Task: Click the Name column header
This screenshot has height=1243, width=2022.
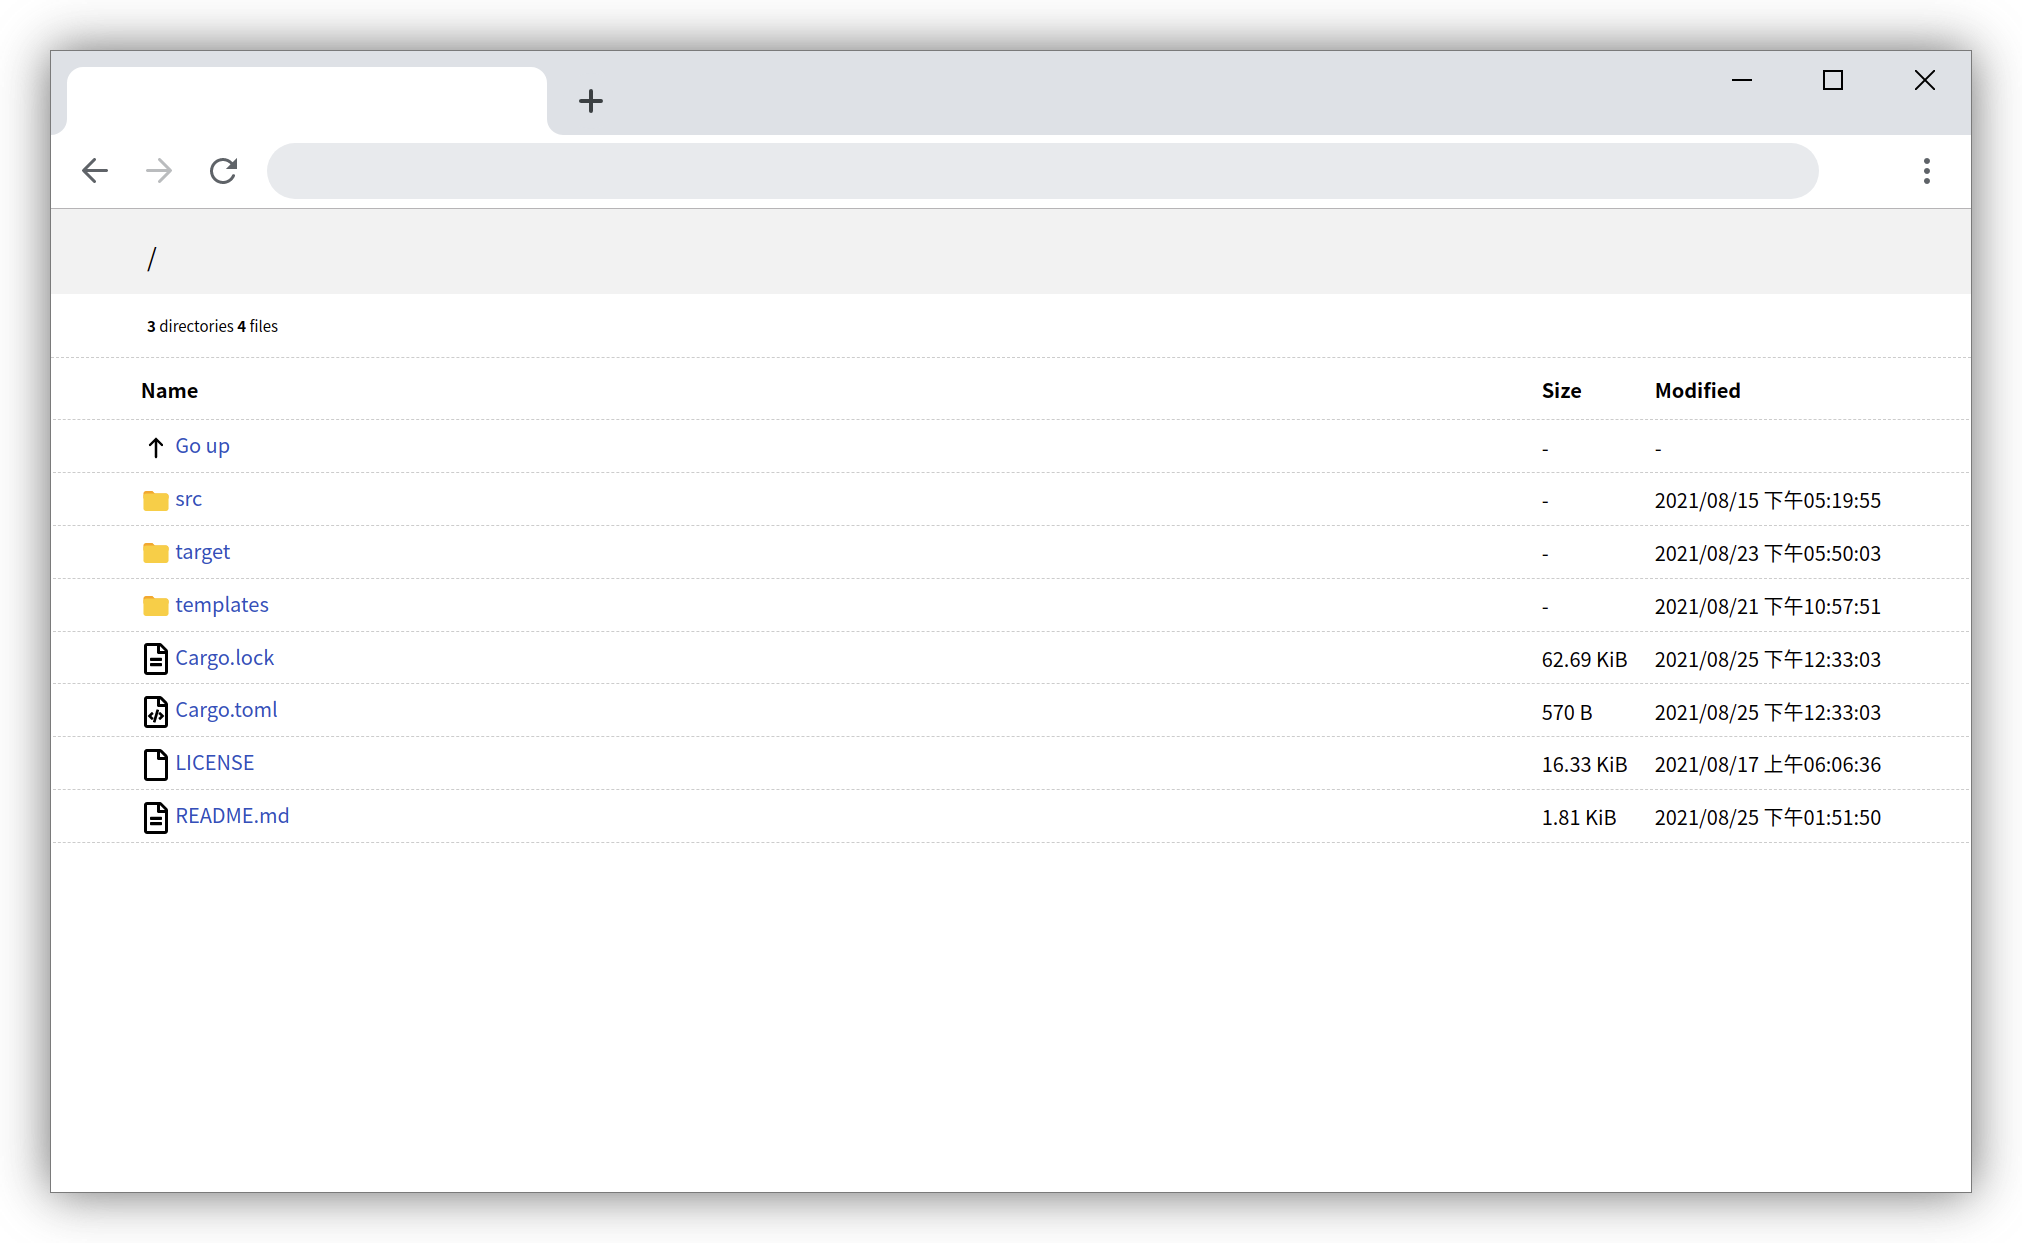Action: [169, 391]
